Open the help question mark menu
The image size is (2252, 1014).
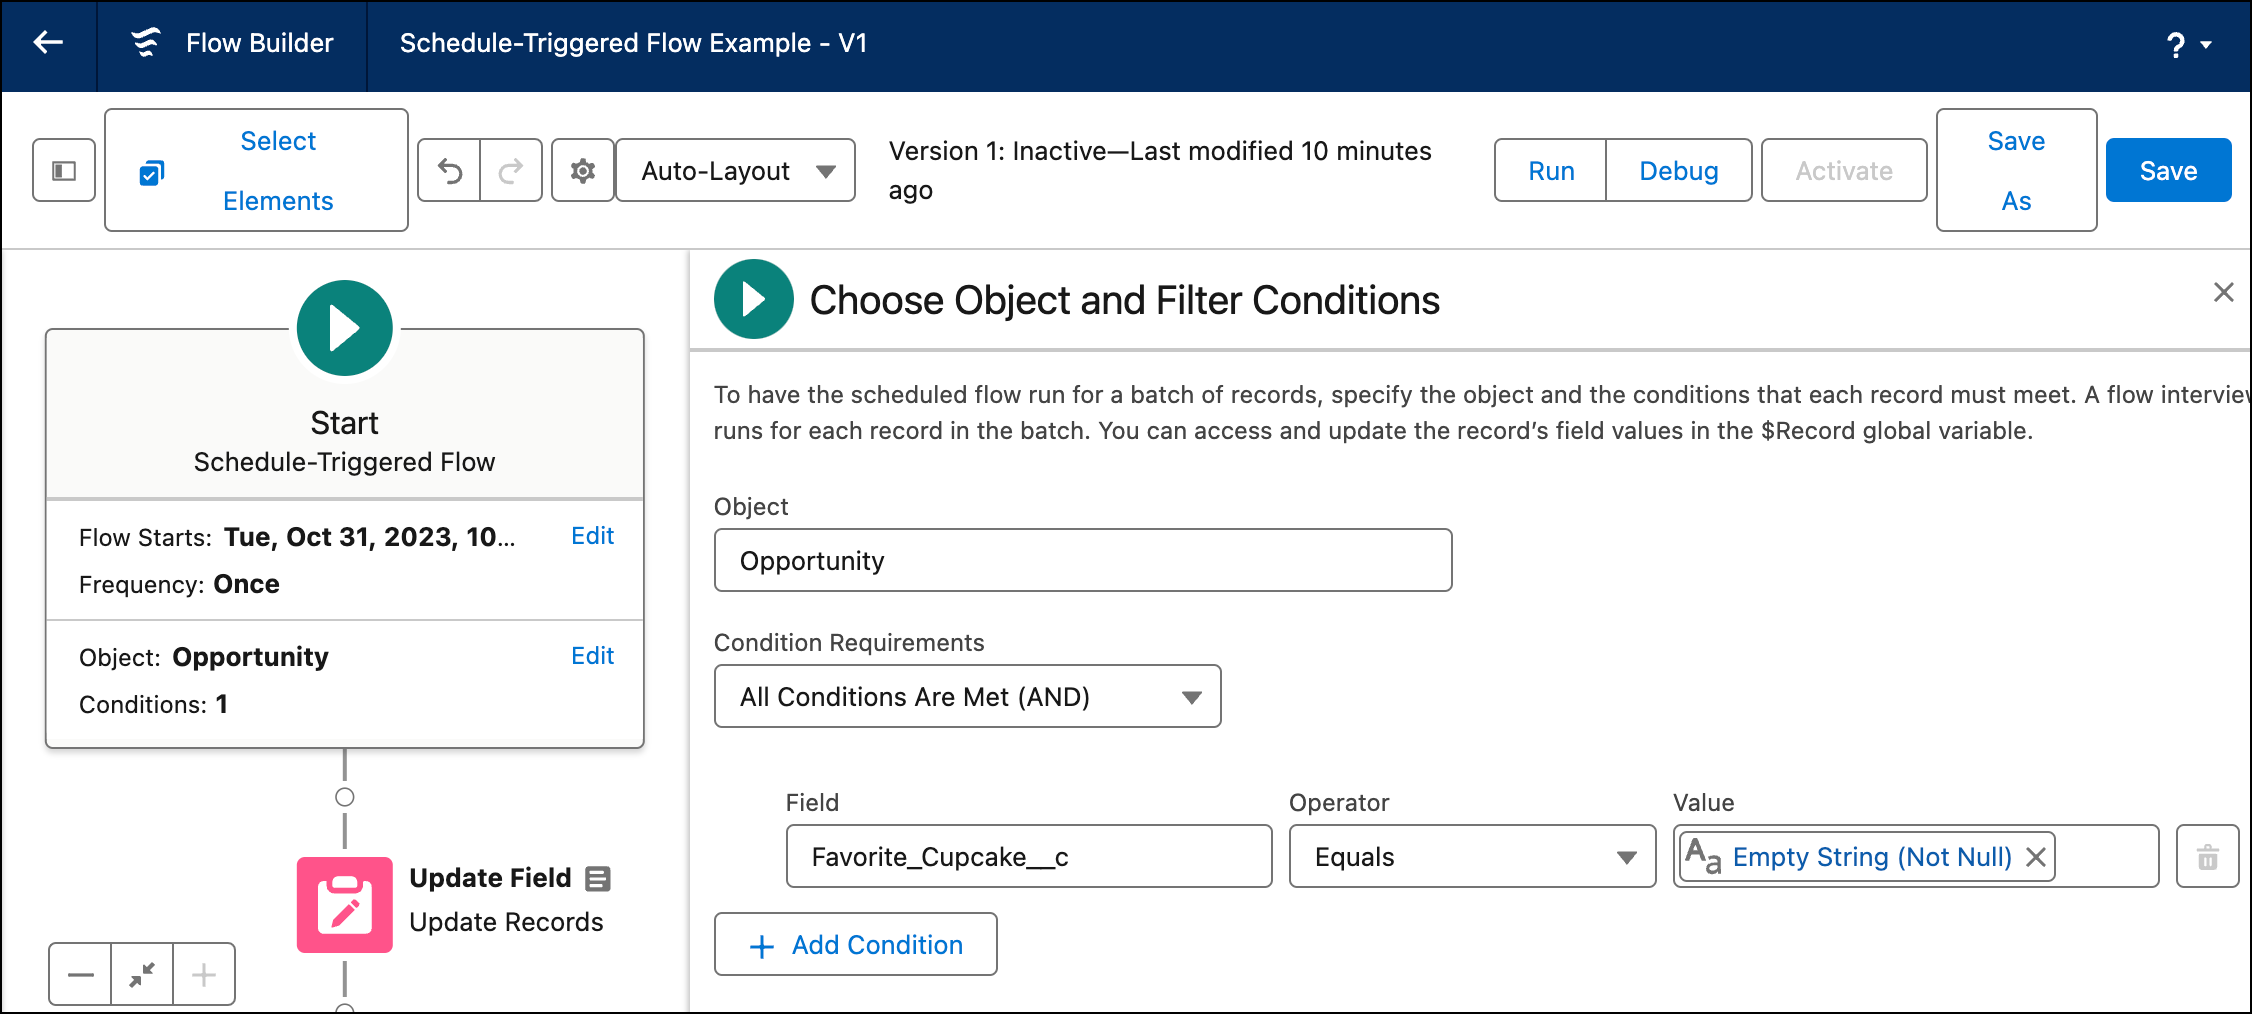pyautogui.click(x=2188, y=44)
